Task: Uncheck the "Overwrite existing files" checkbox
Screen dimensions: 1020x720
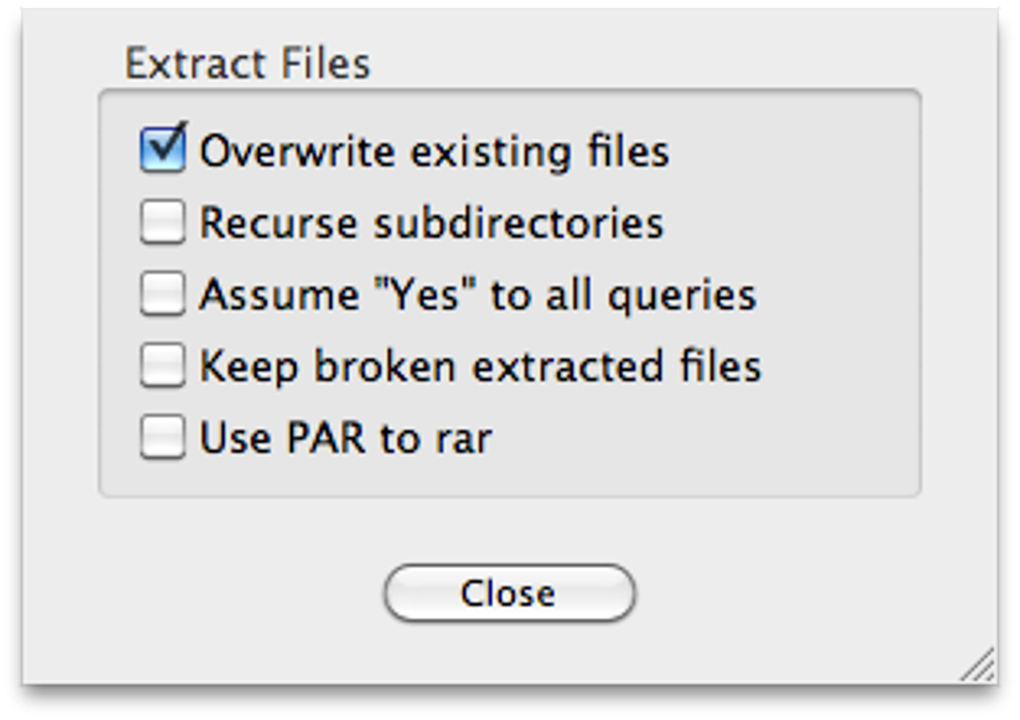Action: (x=162, y=151)
